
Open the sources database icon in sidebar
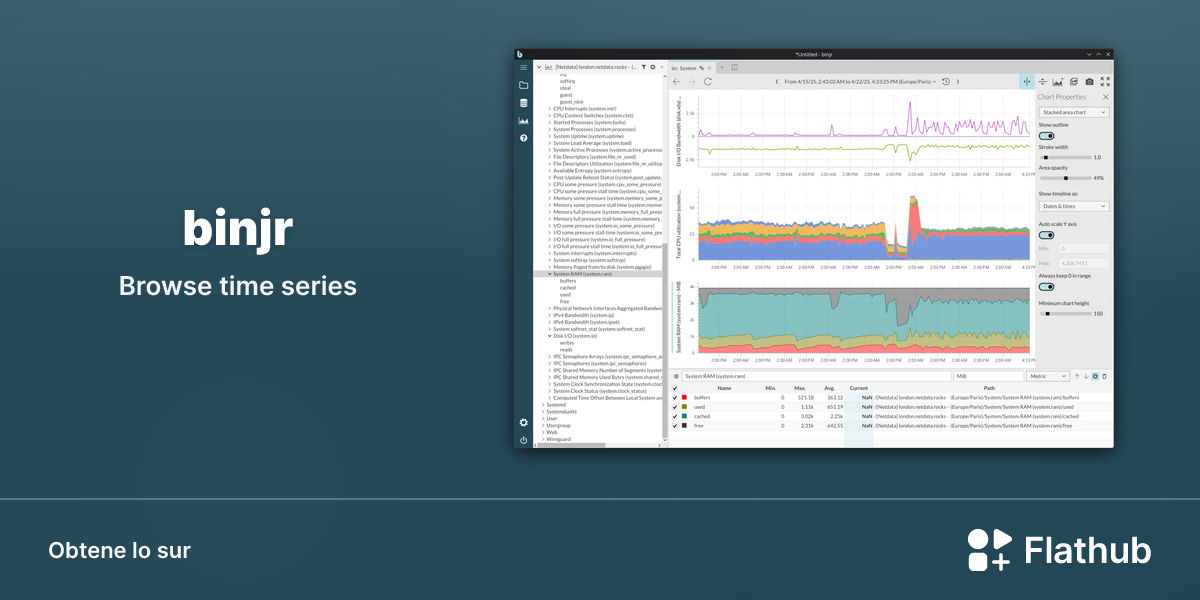pyautogui.click(x=523, y=103)
